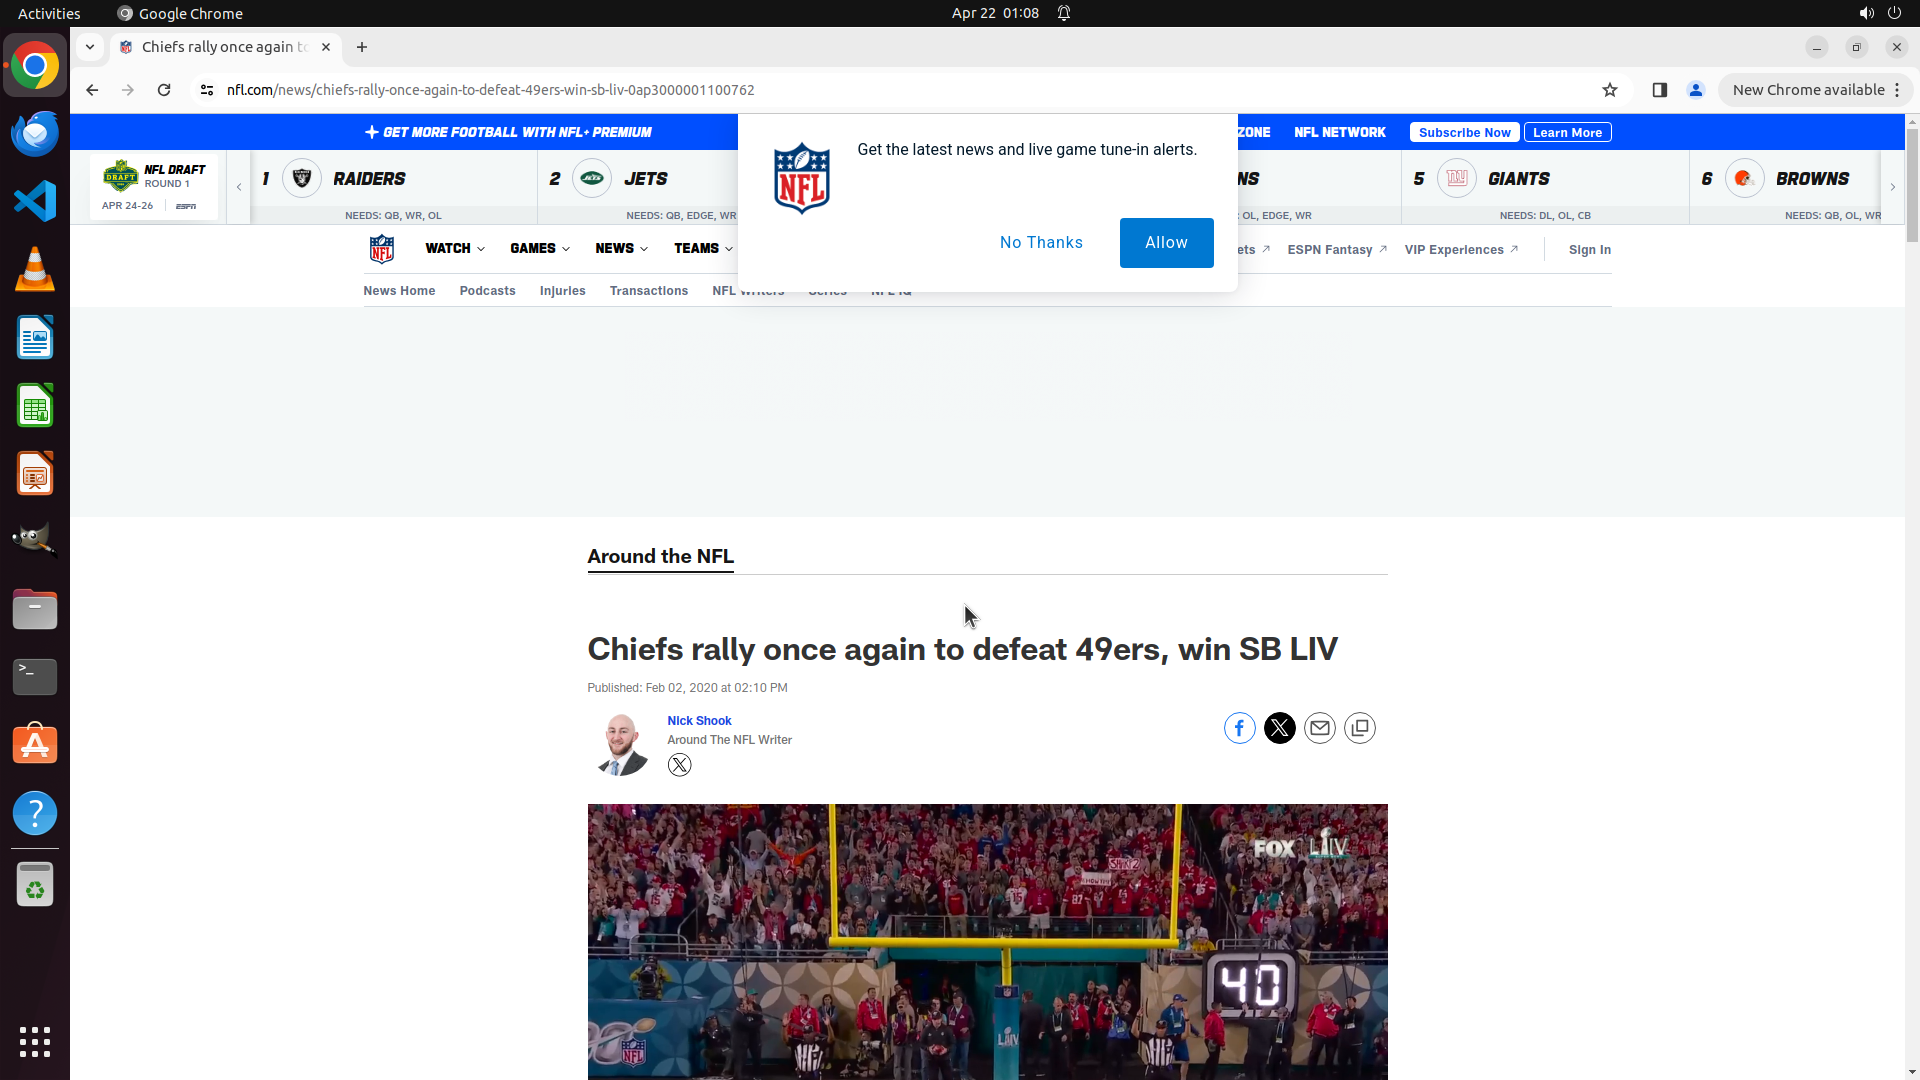This screenshot has width=1920, height=1080.
Task: Decline alerts with No Thanks
Action: tap(1041, 243)
